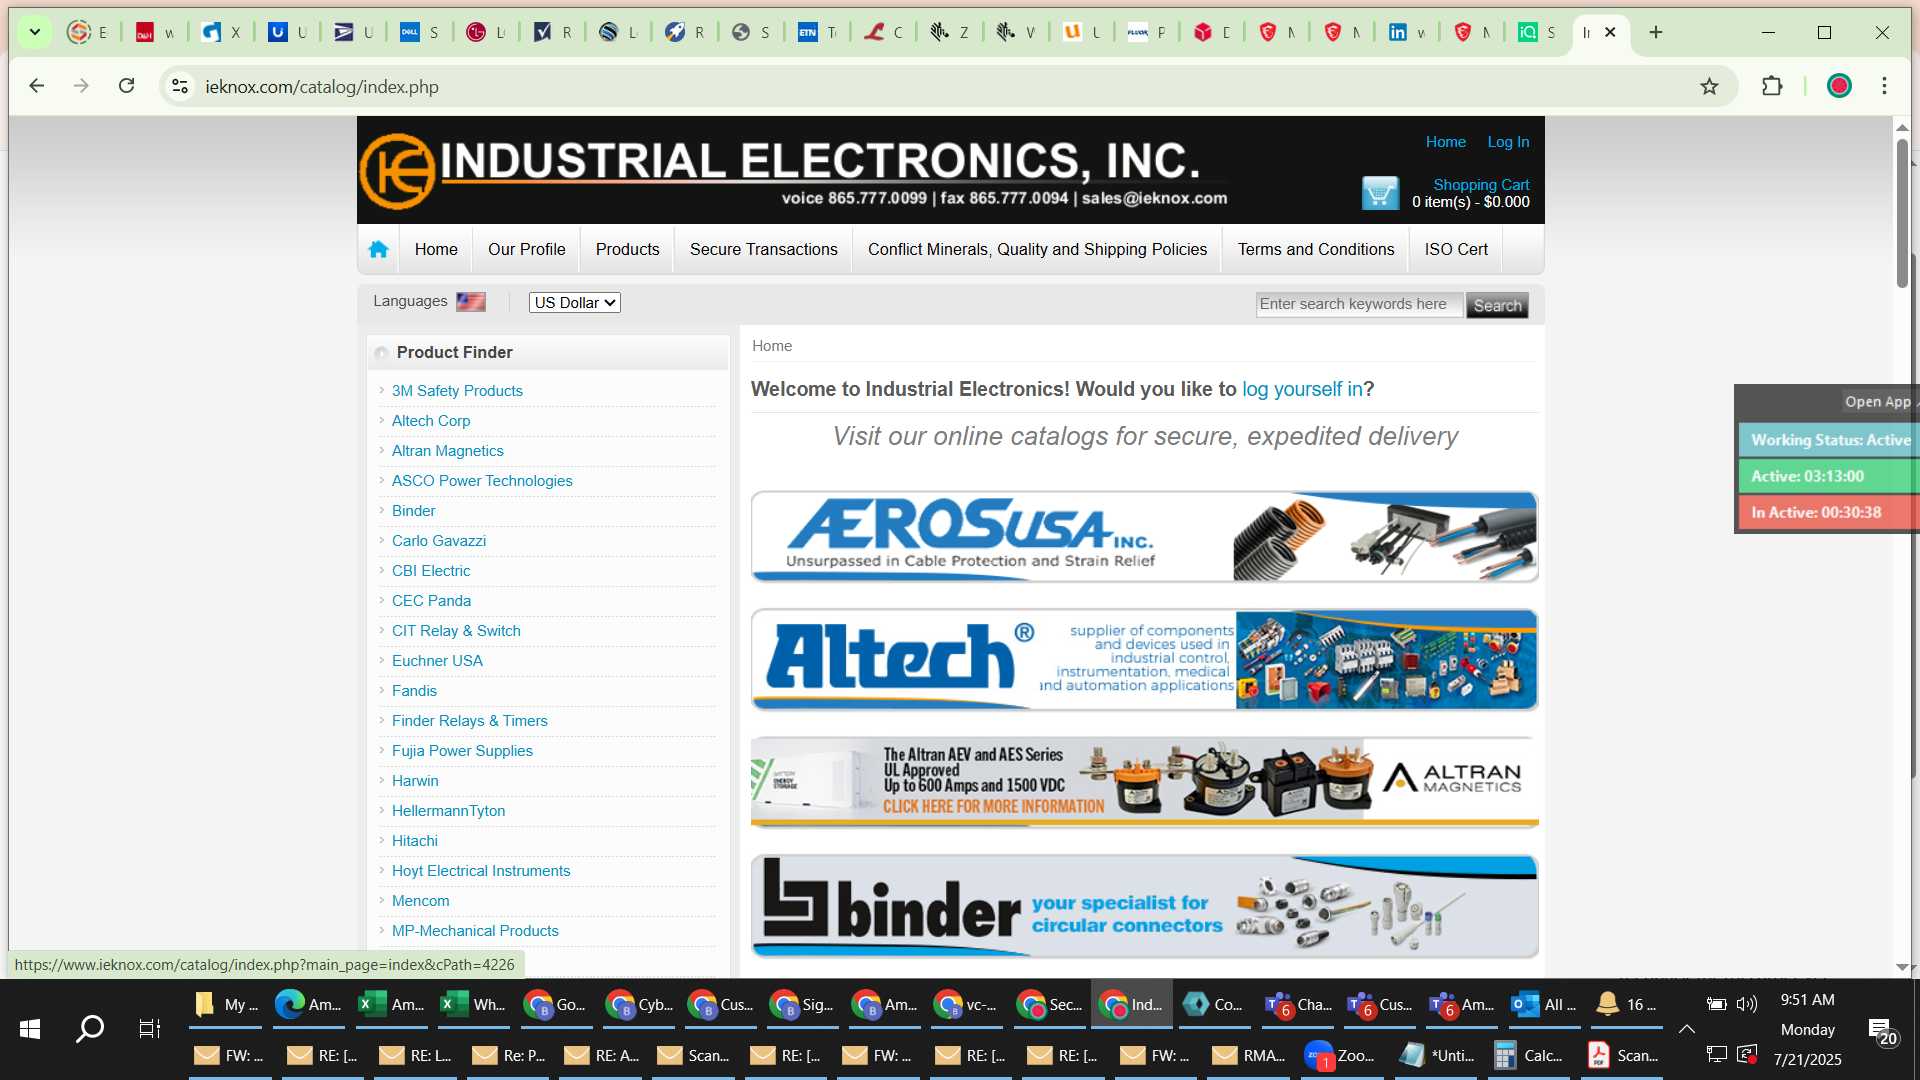Image resolution: width=1920 pixels, height=1080 pixels.
Task: Open 3M Safety Products category
Action: click(457, 391)
